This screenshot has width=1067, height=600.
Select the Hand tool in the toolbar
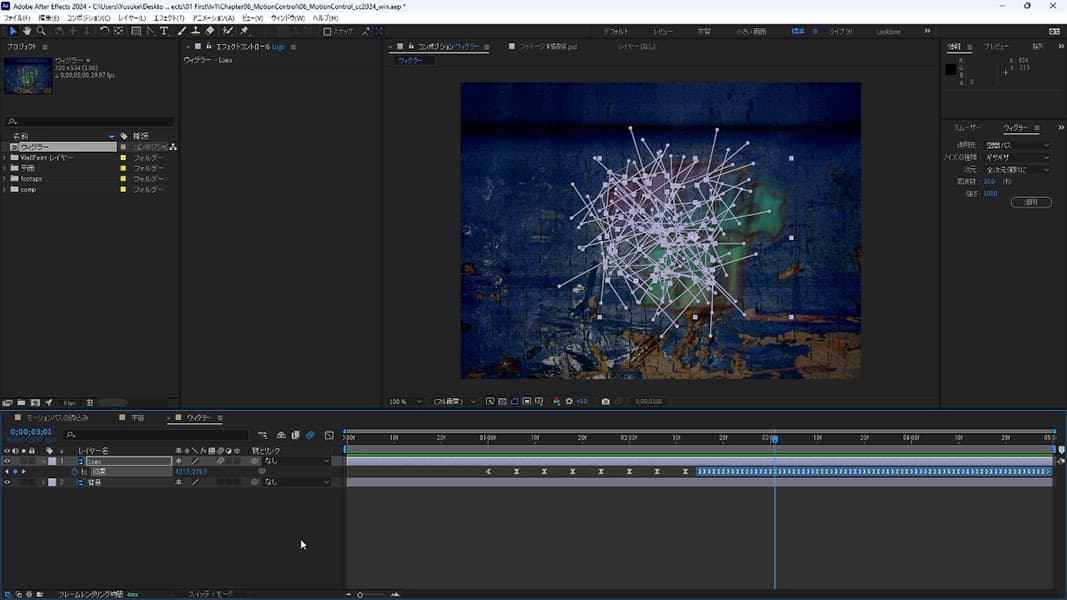[27, 31]
